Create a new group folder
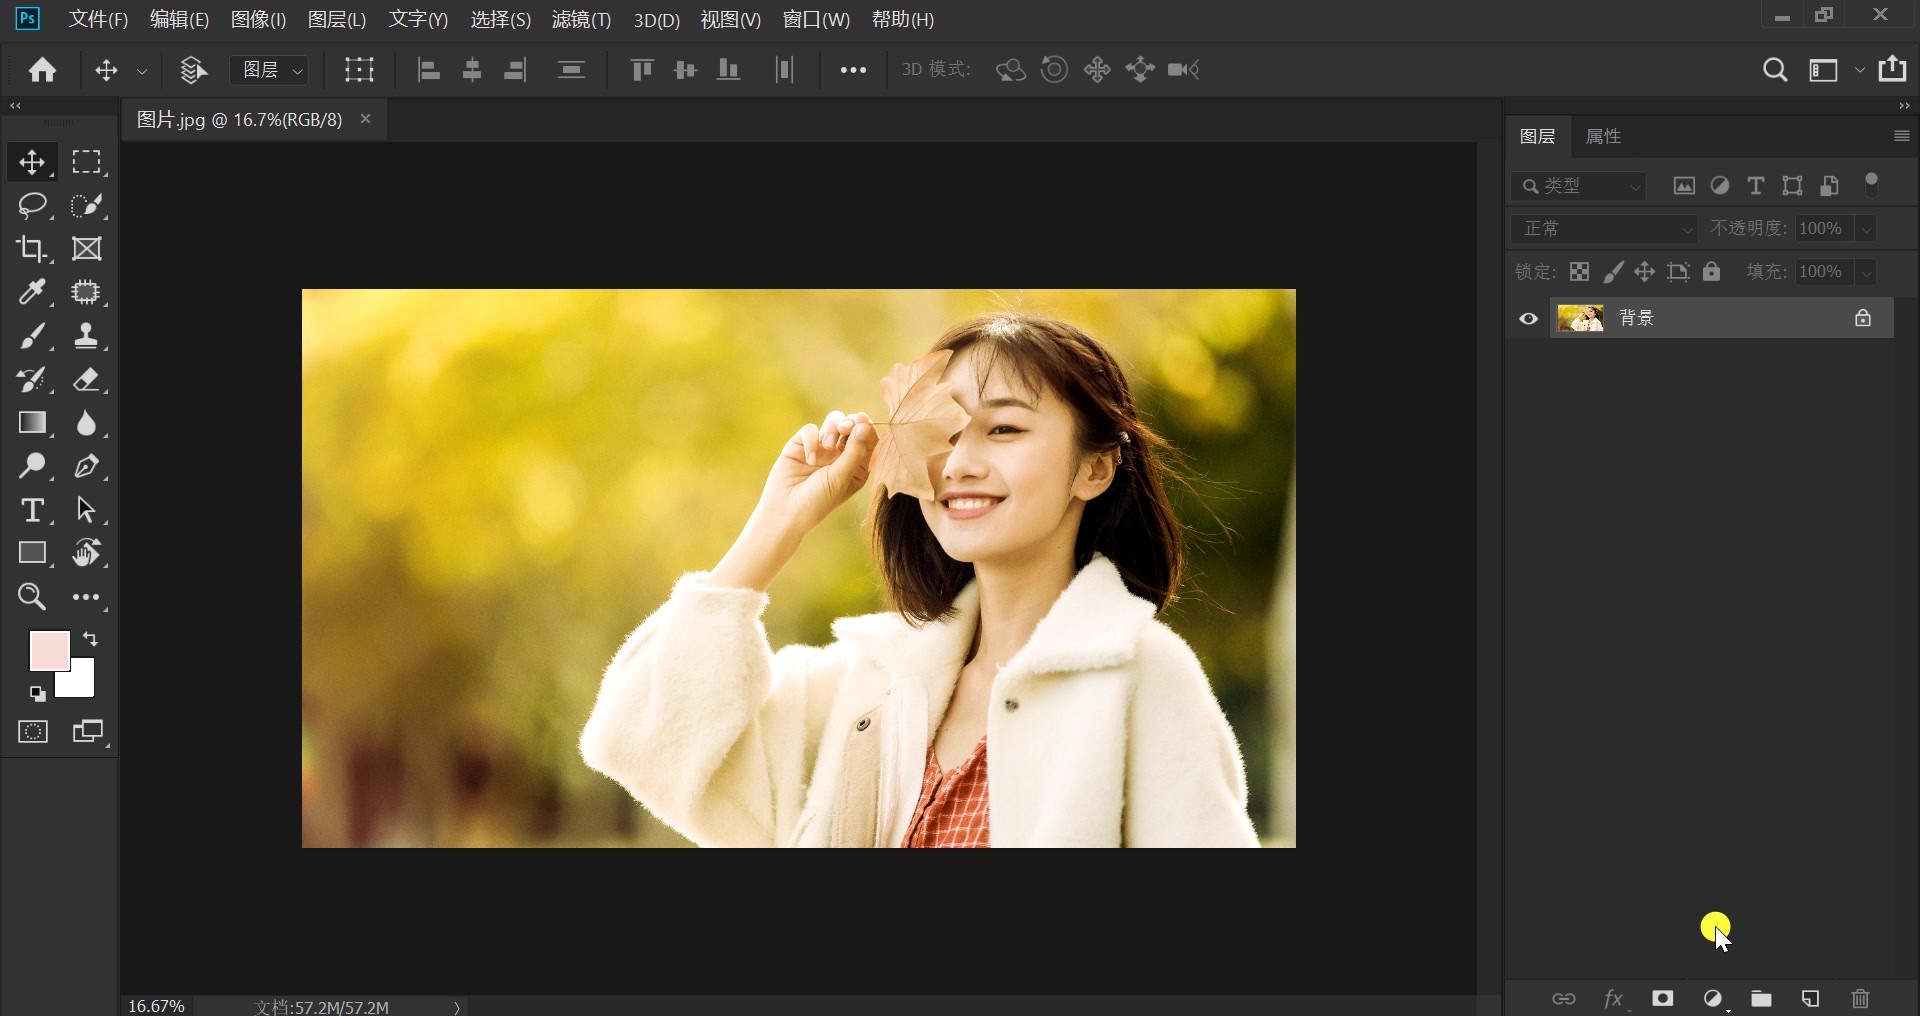Viewport: 1920px width, 1016px height. (x=1762, y=998)
